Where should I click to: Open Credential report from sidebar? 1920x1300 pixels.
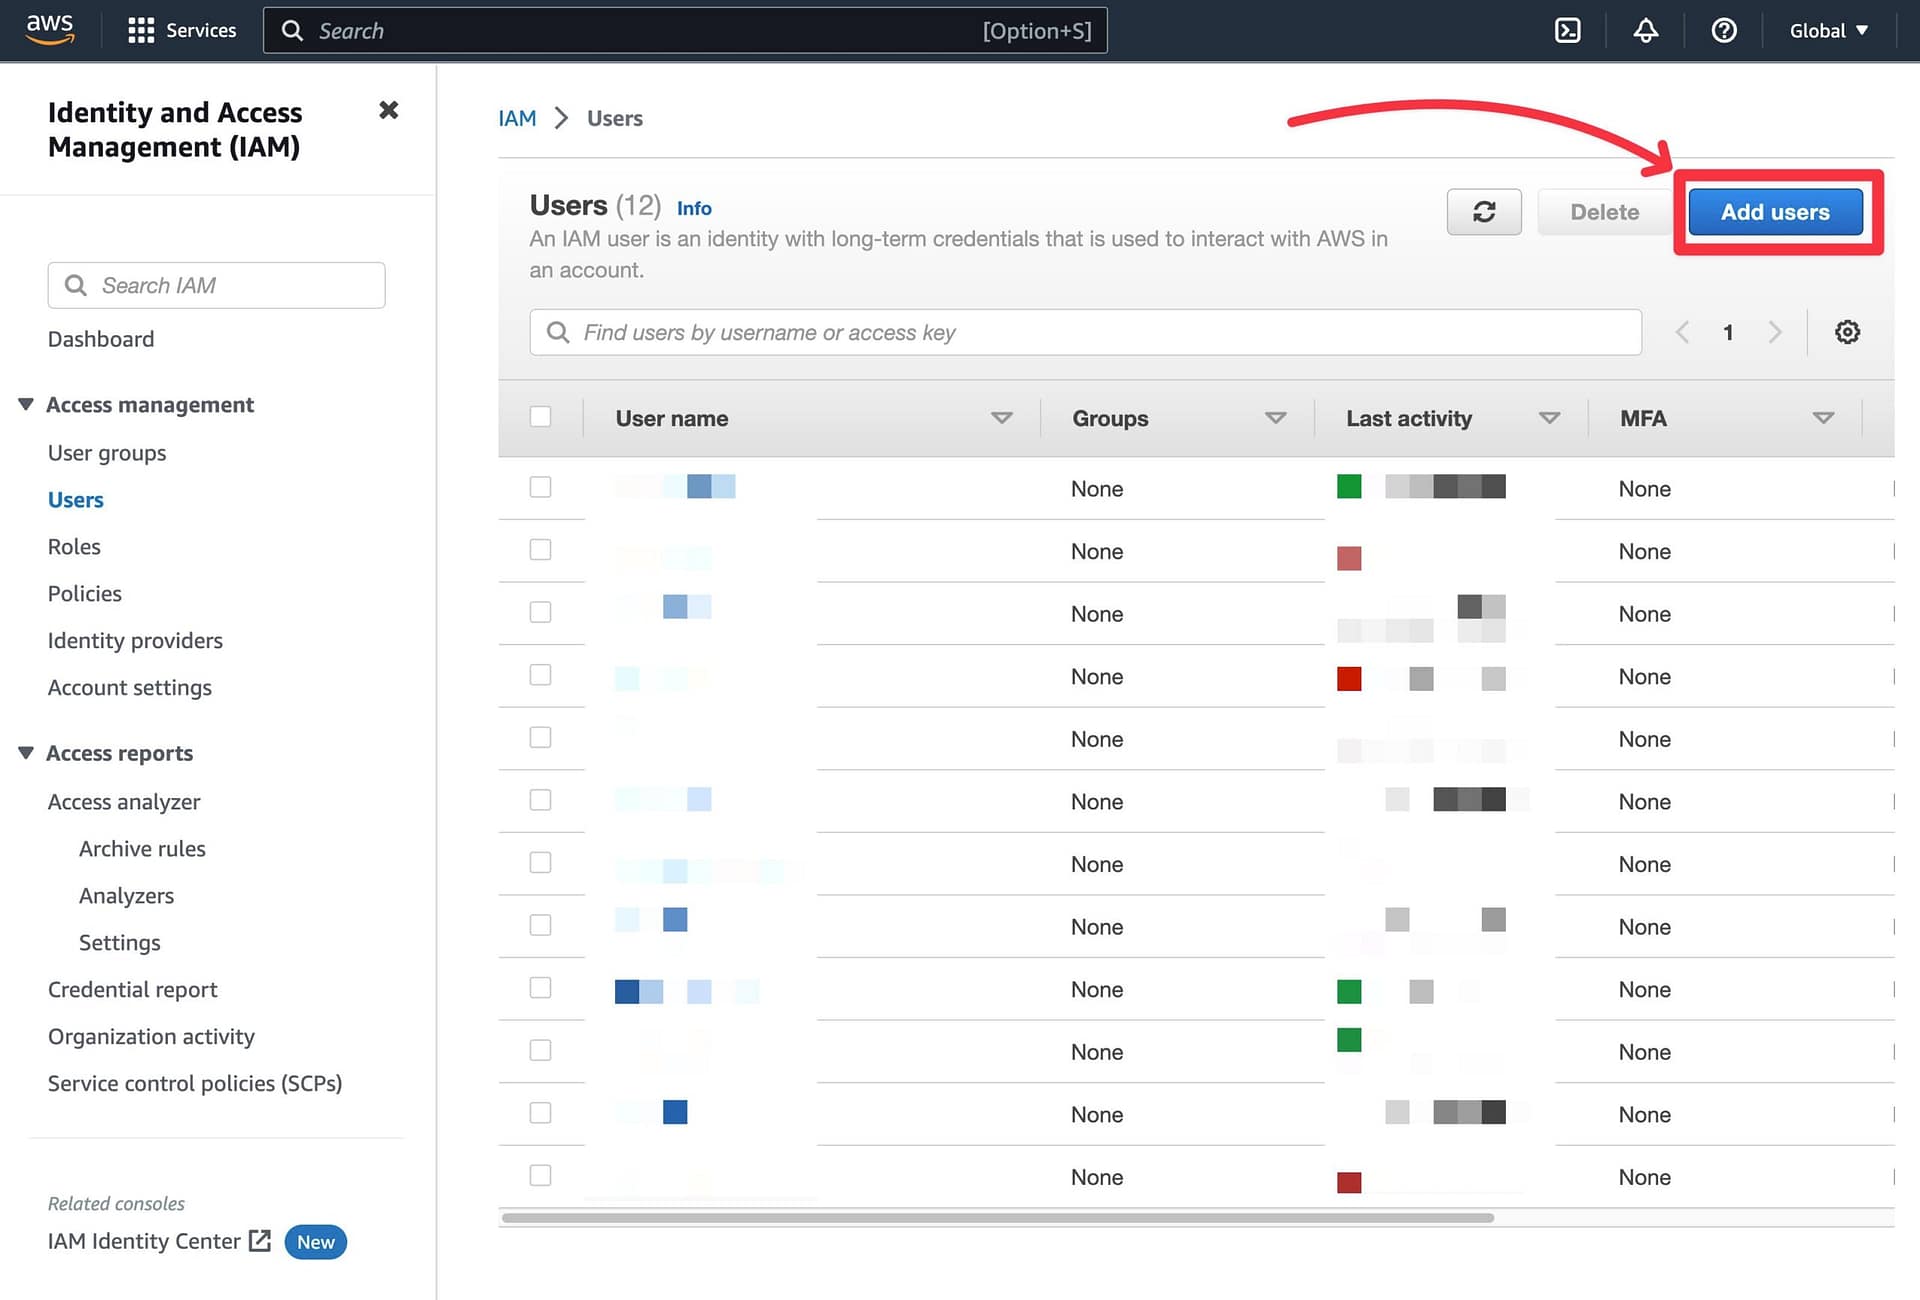tap(132, 989)
